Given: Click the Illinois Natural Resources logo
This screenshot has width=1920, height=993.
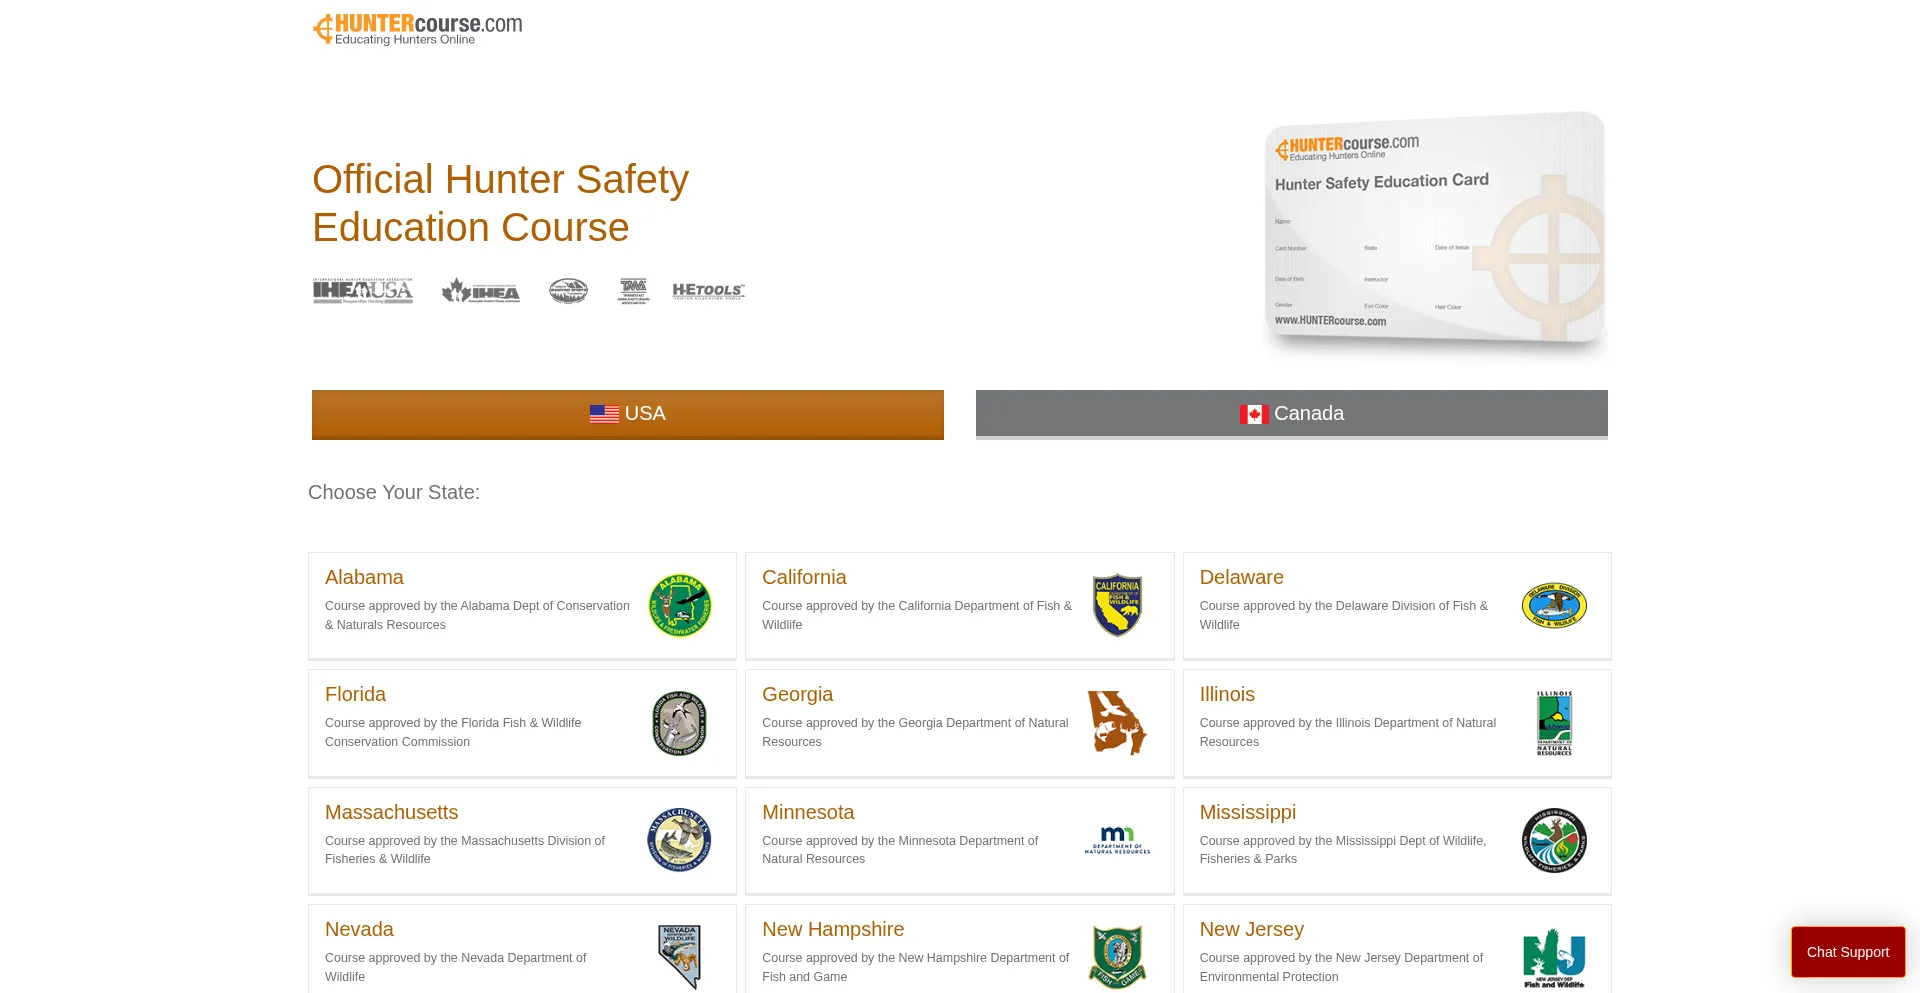Looking at the screenshot, I should [x=1554, y=723].
